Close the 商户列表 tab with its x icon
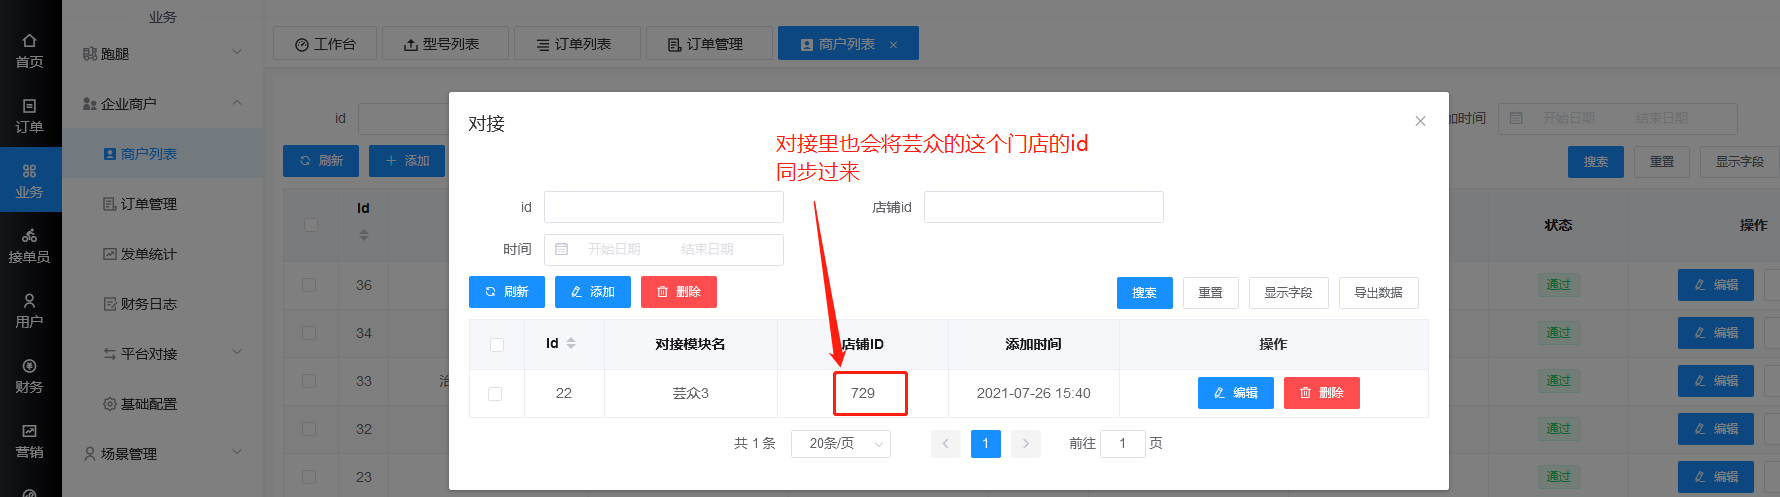Viewport: 1780px width, 497px height. click(x=893, y=45)
